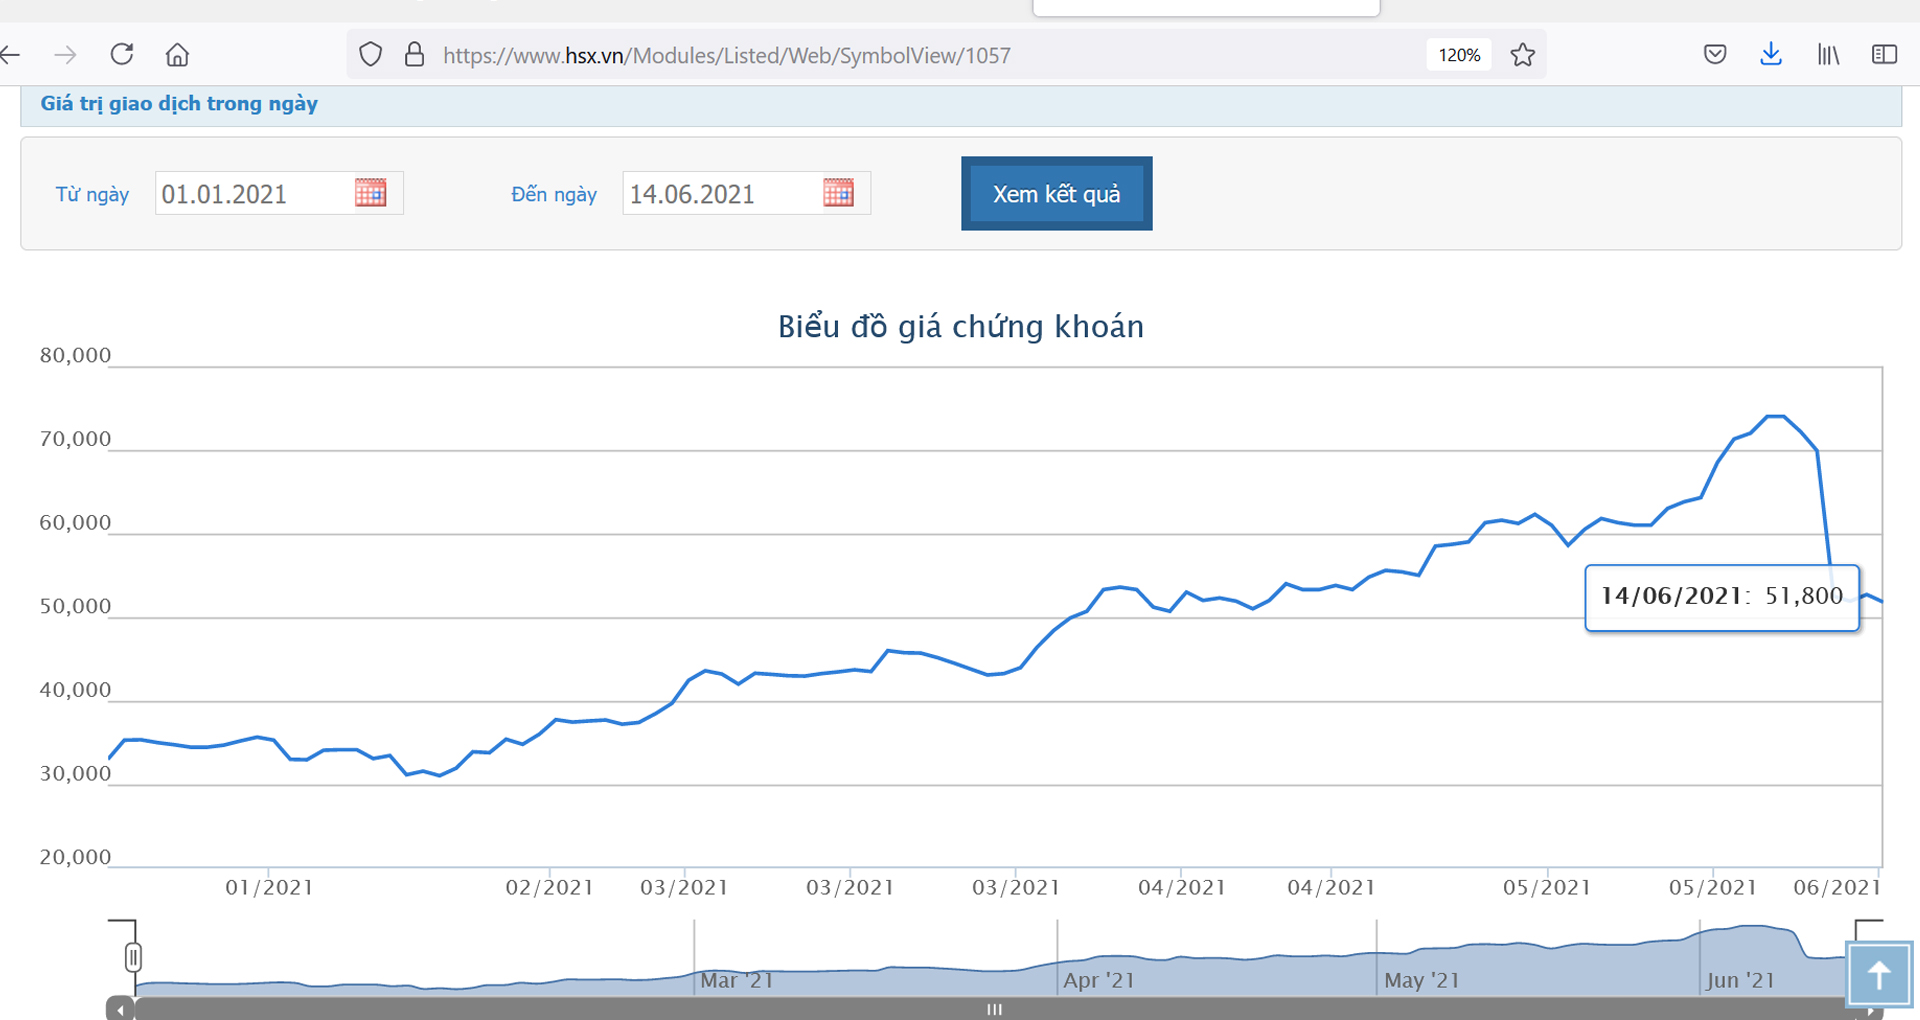This screenshot has height=1020, width=1920.
Task: Click the left range navigator handle
Action: tap(133, 957)
